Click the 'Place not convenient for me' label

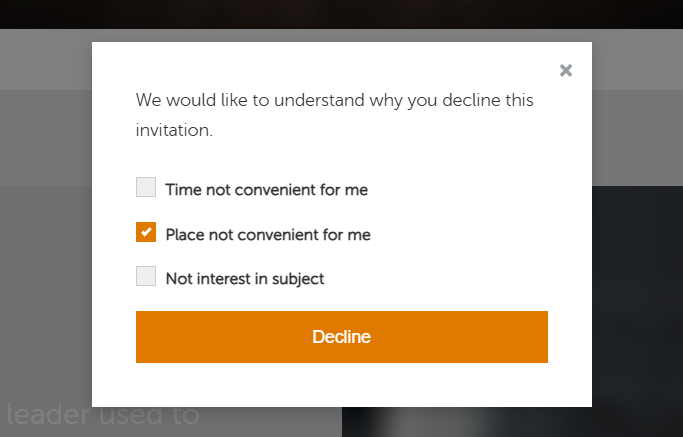(x=268, y=235)
